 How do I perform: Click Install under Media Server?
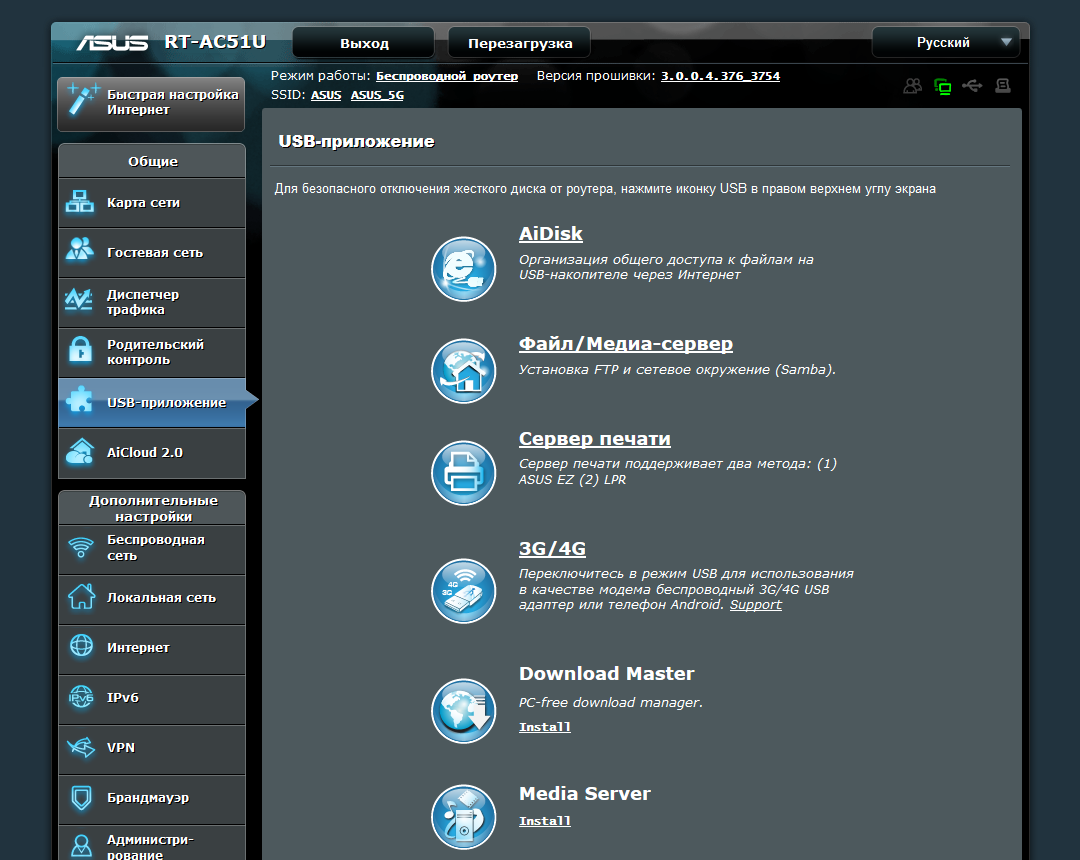click(x=545, y=821)
